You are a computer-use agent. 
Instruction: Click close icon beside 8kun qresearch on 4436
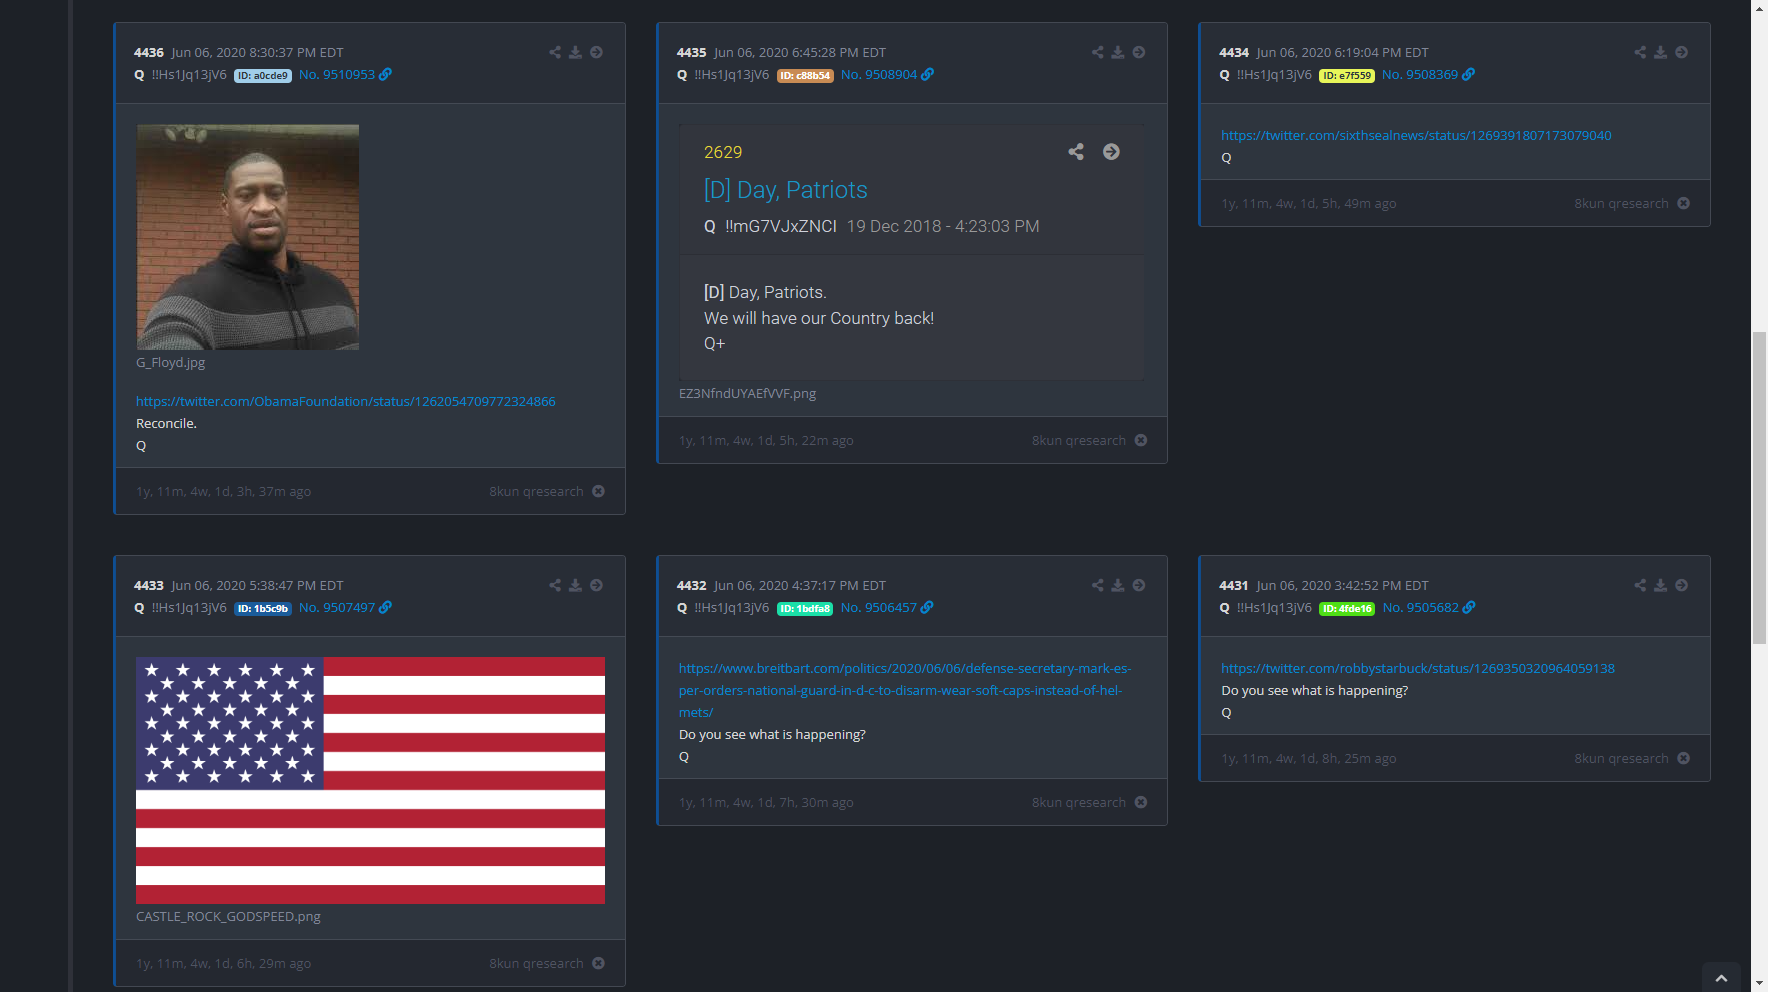[598, 491]
